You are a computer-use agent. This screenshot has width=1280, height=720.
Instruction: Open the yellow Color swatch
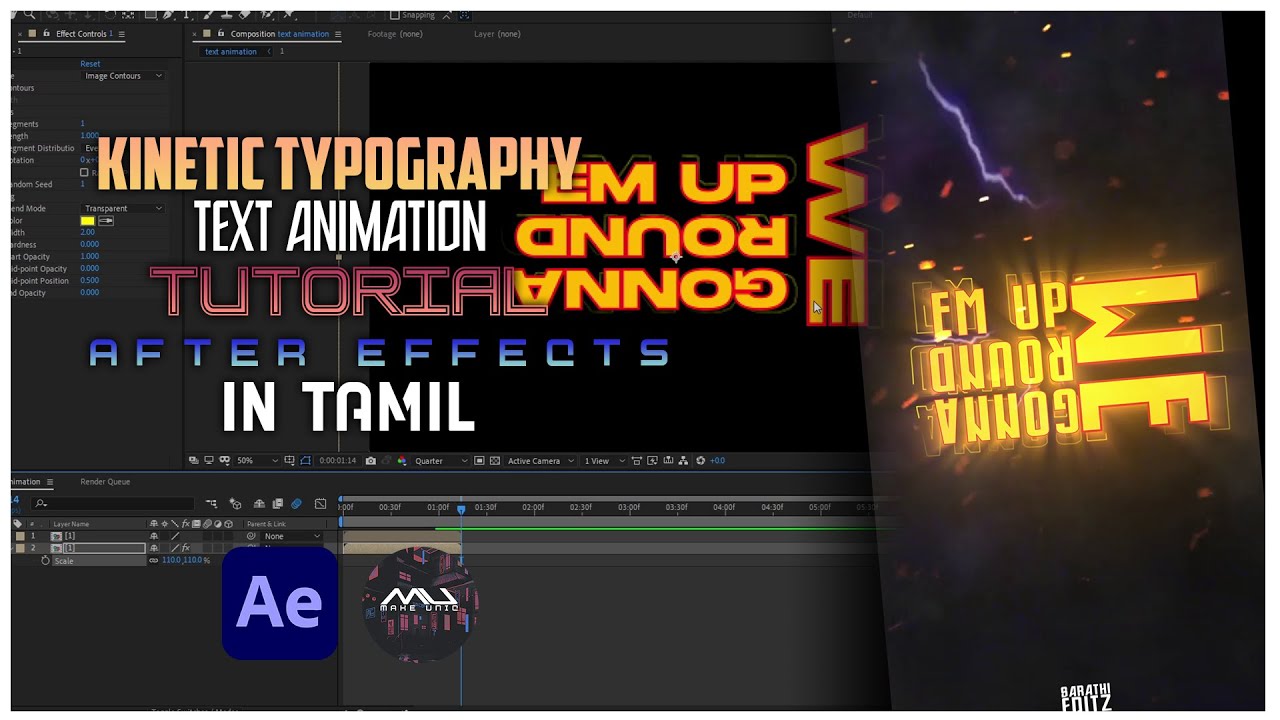point(87,220)
